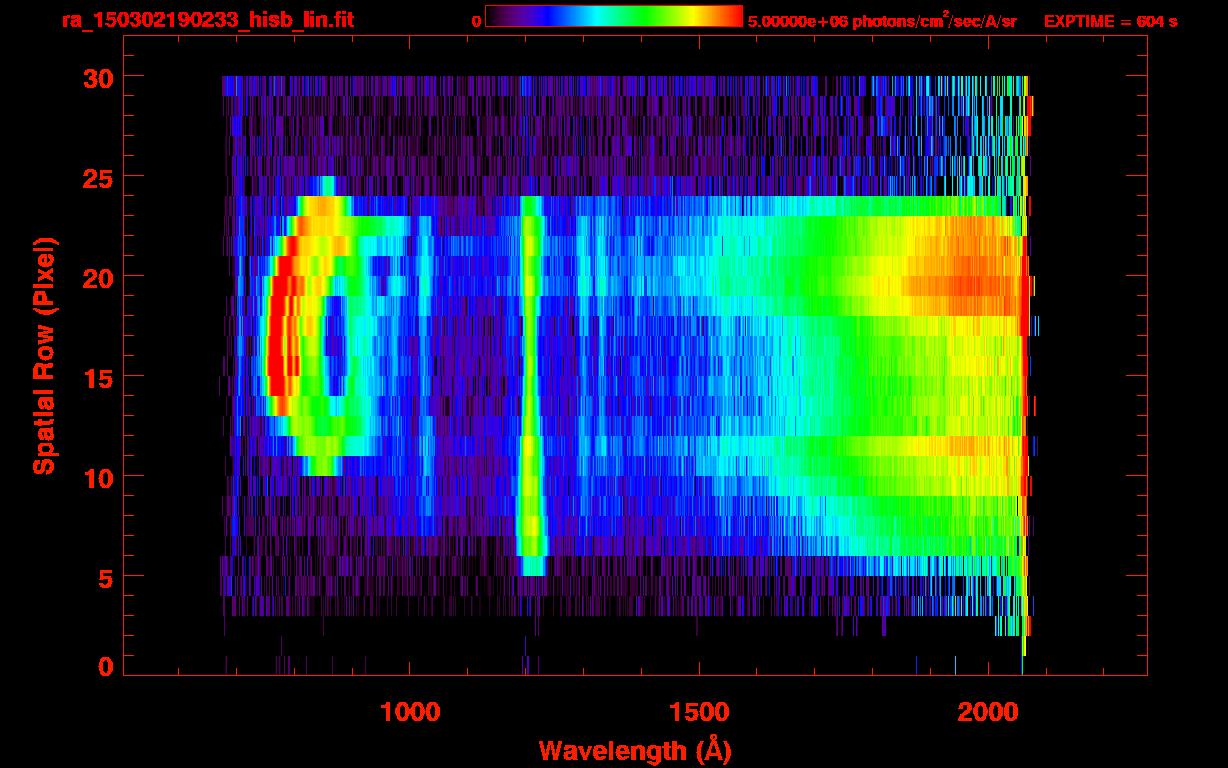Click the y-axis tick label 25
The image size is (1228, 768).
tap(97, 177)
